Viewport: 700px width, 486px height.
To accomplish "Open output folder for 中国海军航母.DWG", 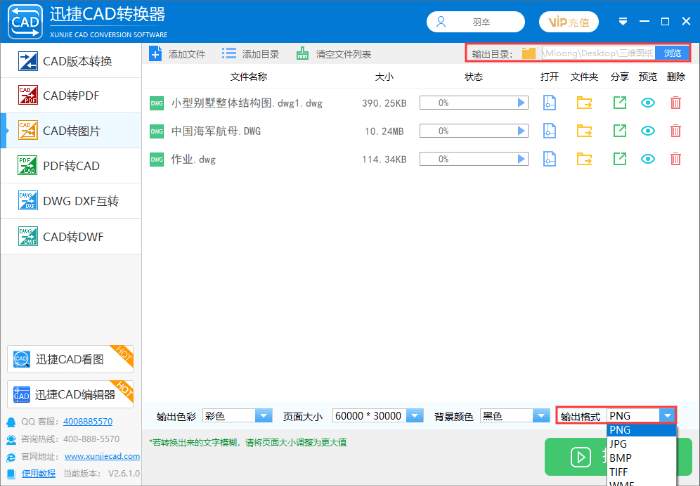I will [x=584, y=131].
